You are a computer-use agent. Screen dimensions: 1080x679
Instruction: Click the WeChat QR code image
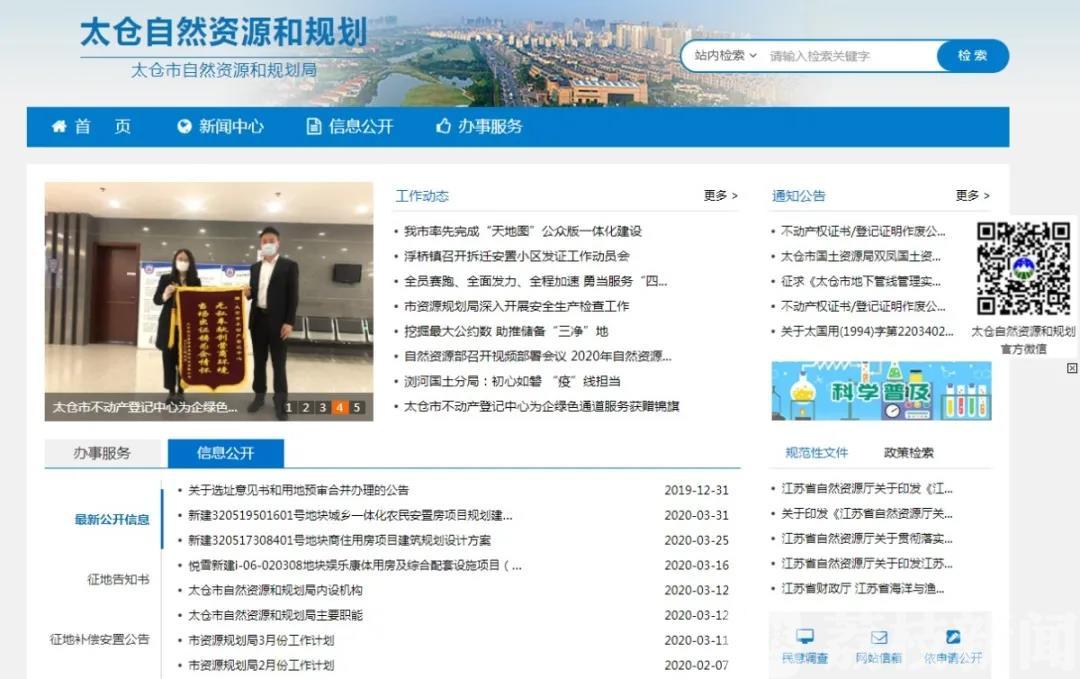[x=1024, y=269]
